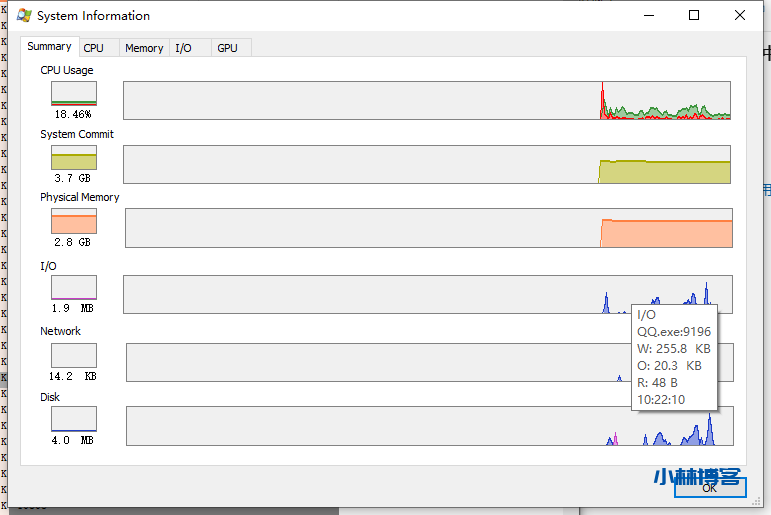Switch to the GPU tab
This screenshot has width=771, height=515.
point(228,48)
